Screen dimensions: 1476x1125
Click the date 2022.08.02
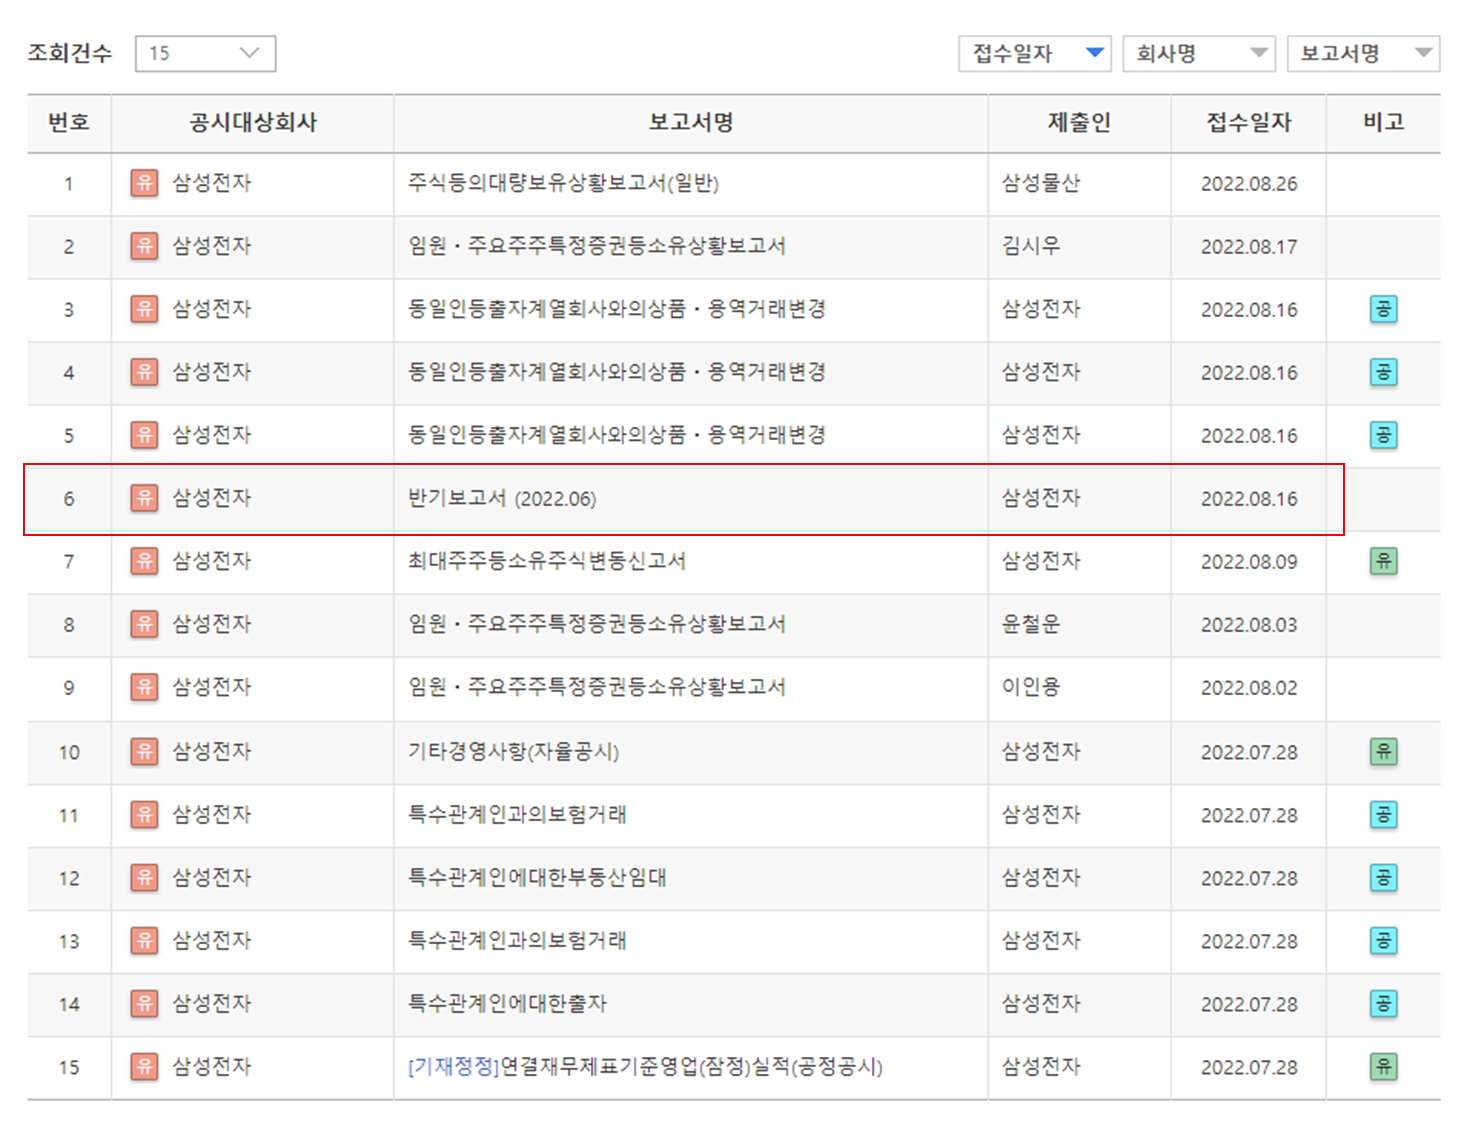(x=1249, y=688)
